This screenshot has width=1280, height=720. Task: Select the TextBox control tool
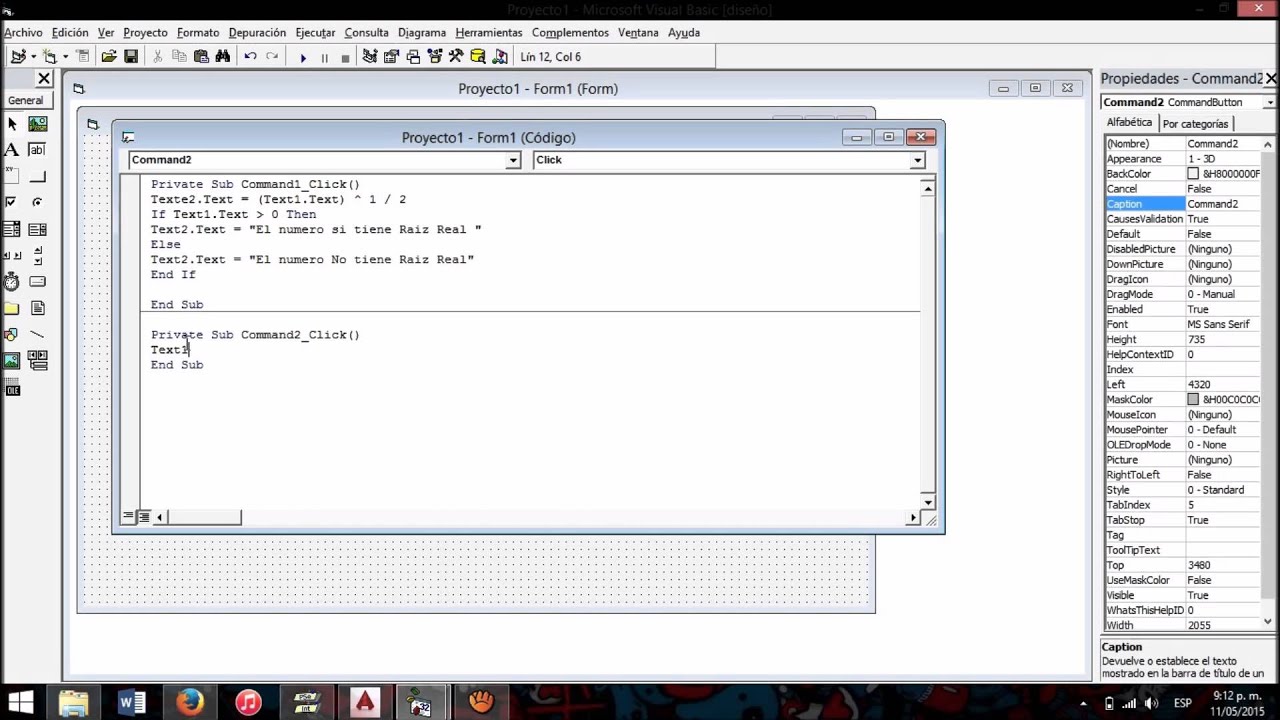(x=38, y=150)
